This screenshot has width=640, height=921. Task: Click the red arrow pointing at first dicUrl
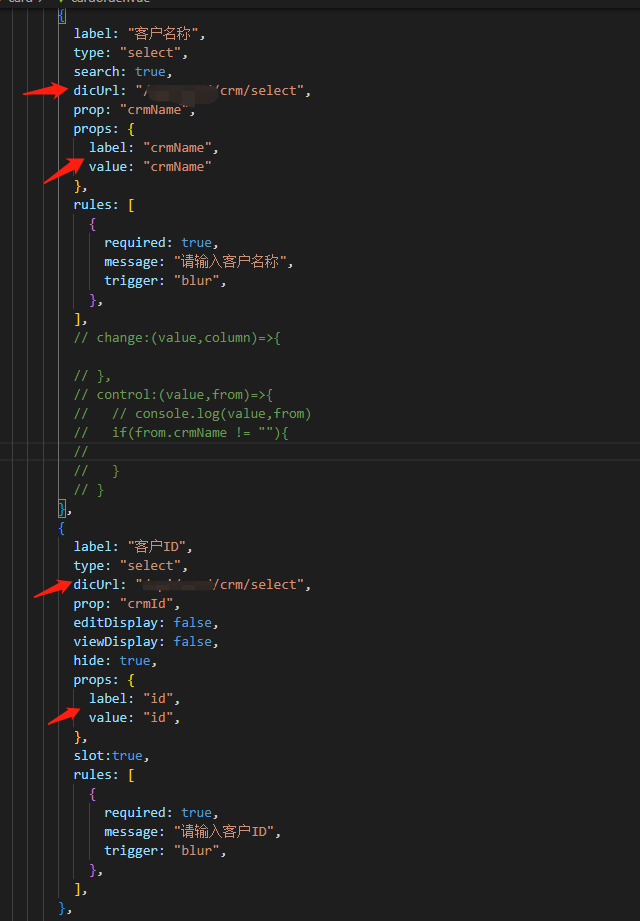44,90
